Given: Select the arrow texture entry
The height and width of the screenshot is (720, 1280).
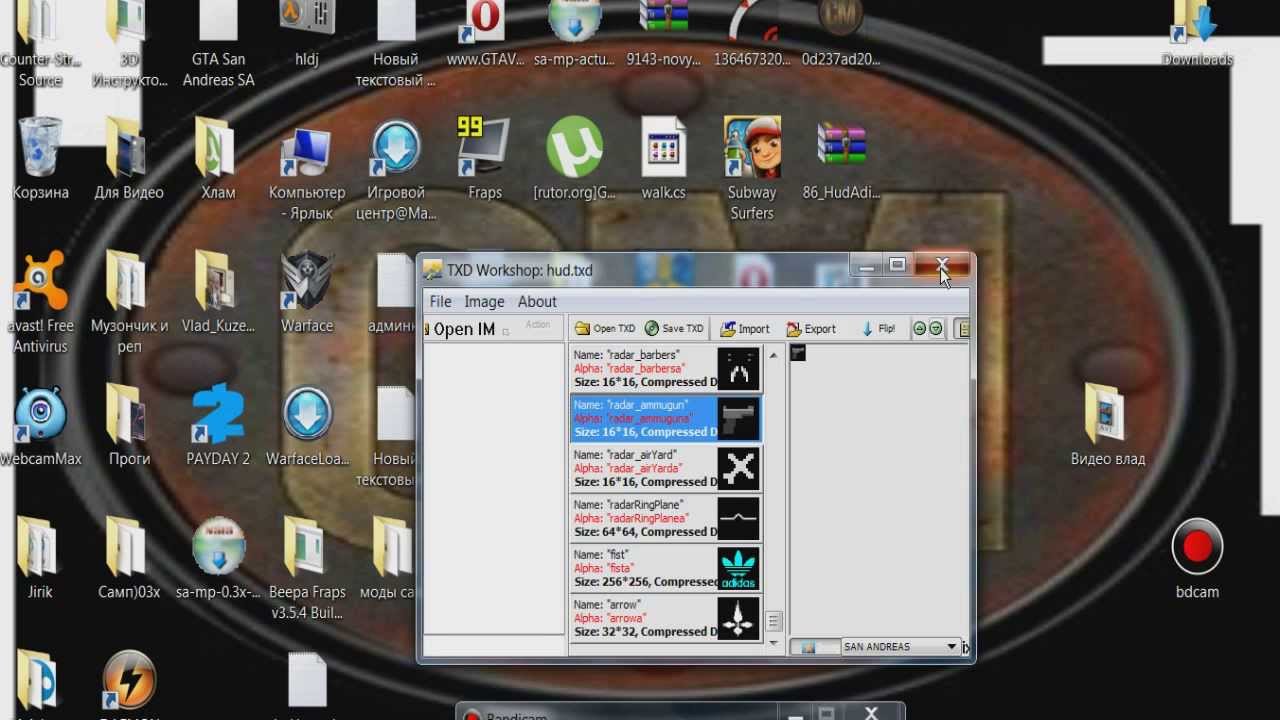Looking at the screenshot, I should tap(666, 618).
